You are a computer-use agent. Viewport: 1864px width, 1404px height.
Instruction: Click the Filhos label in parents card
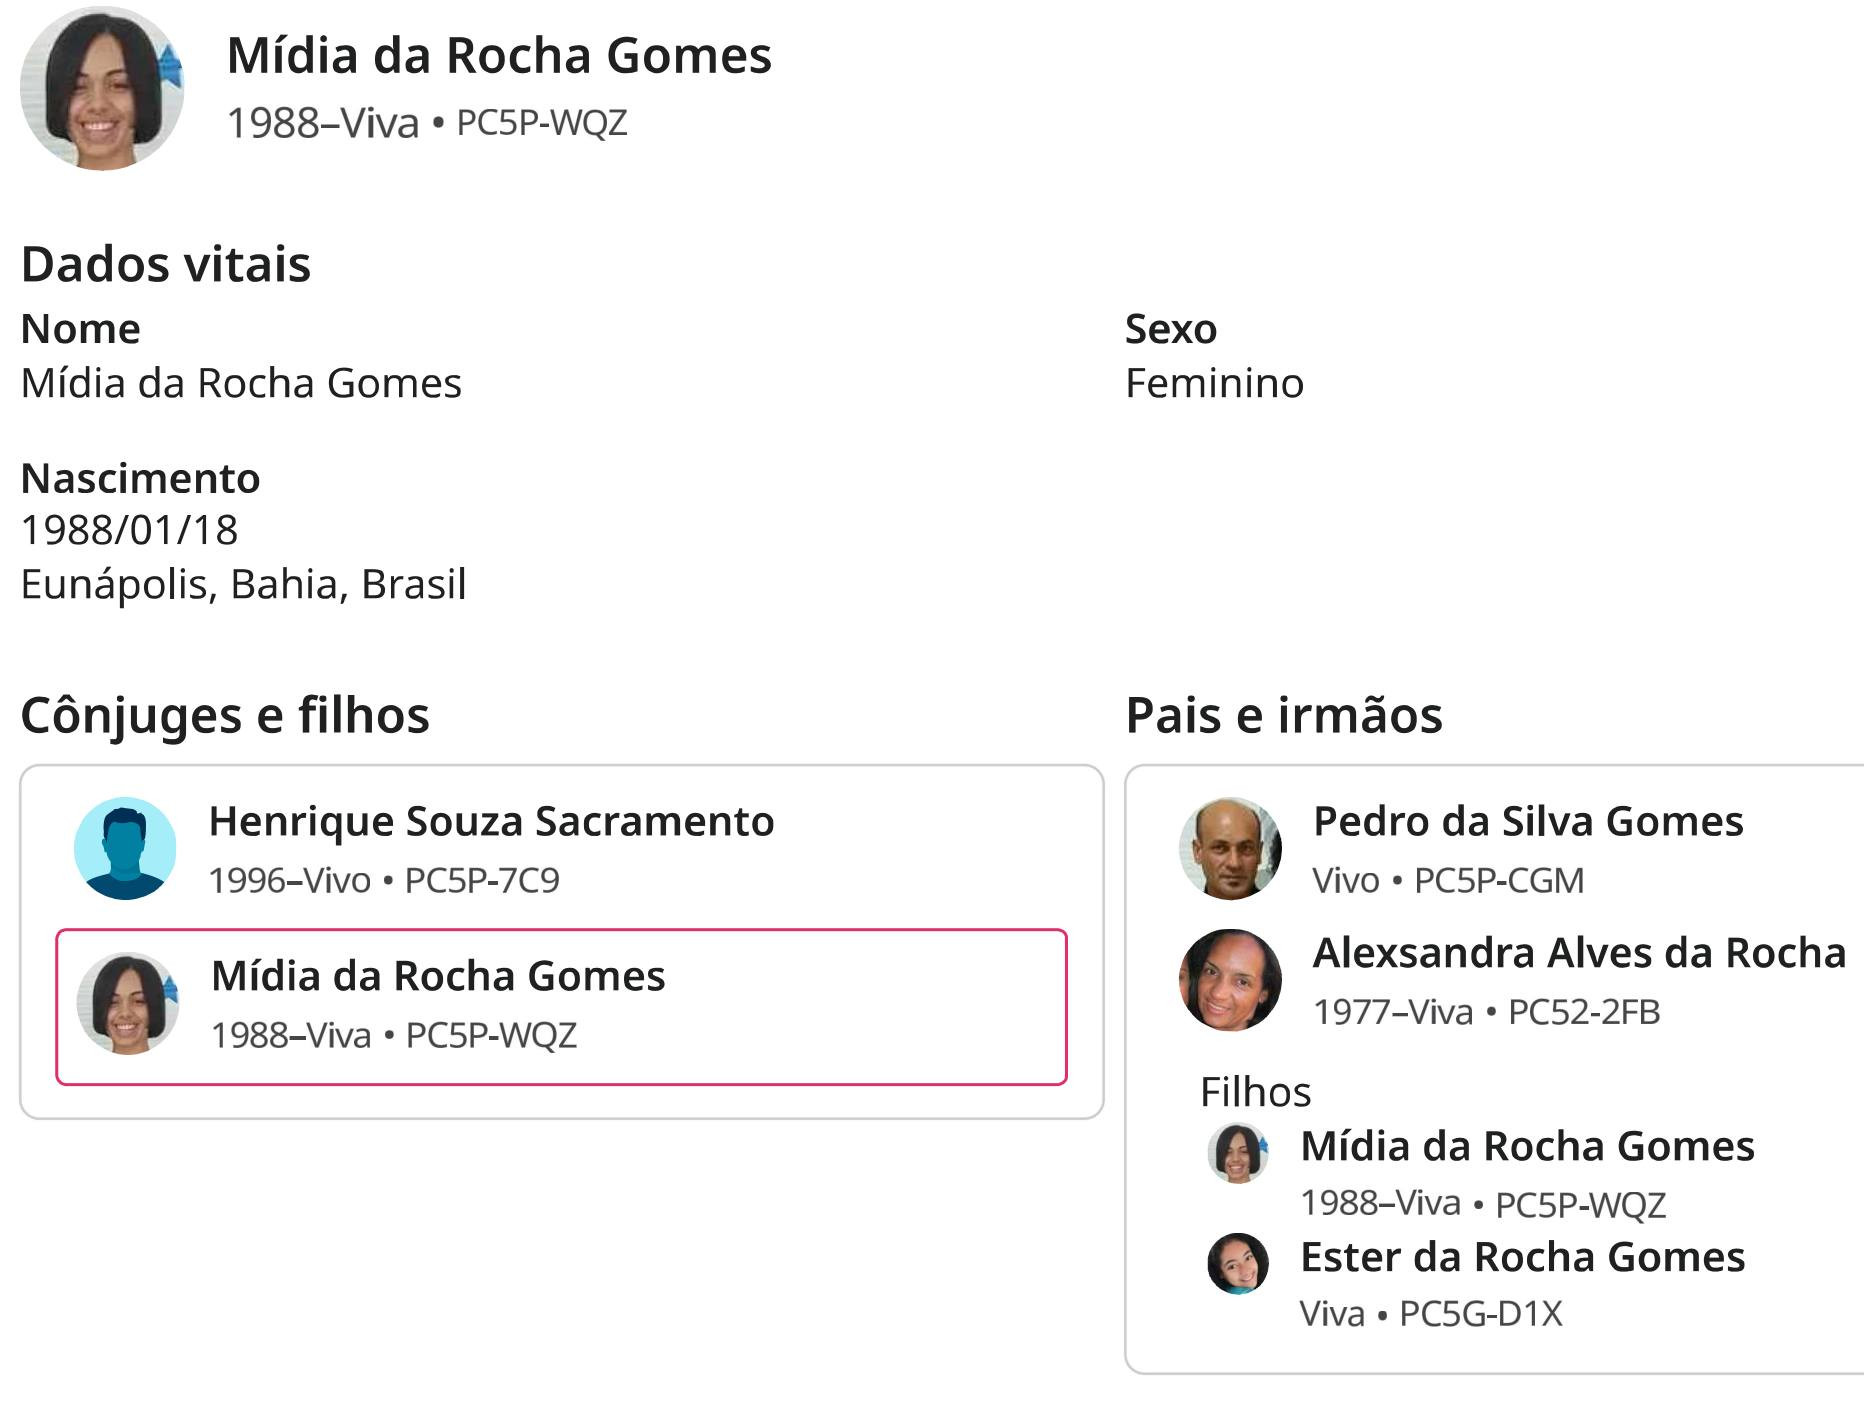coord(1255,1092)
